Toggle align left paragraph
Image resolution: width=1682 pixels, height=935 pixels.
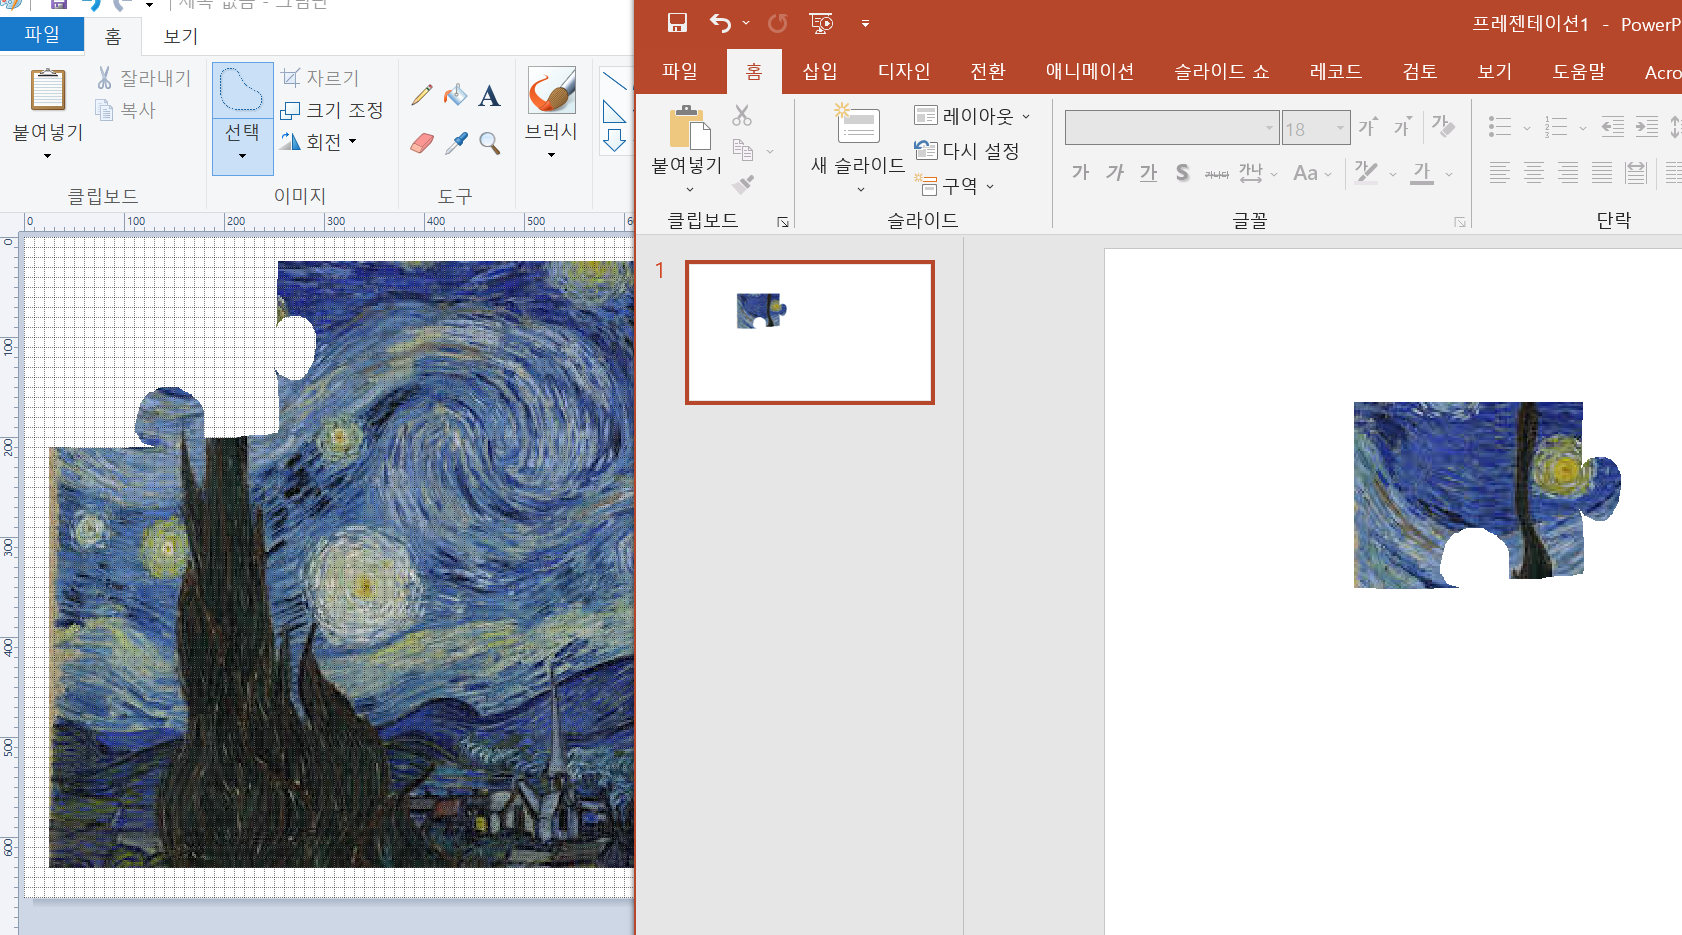coord(1500,172)
